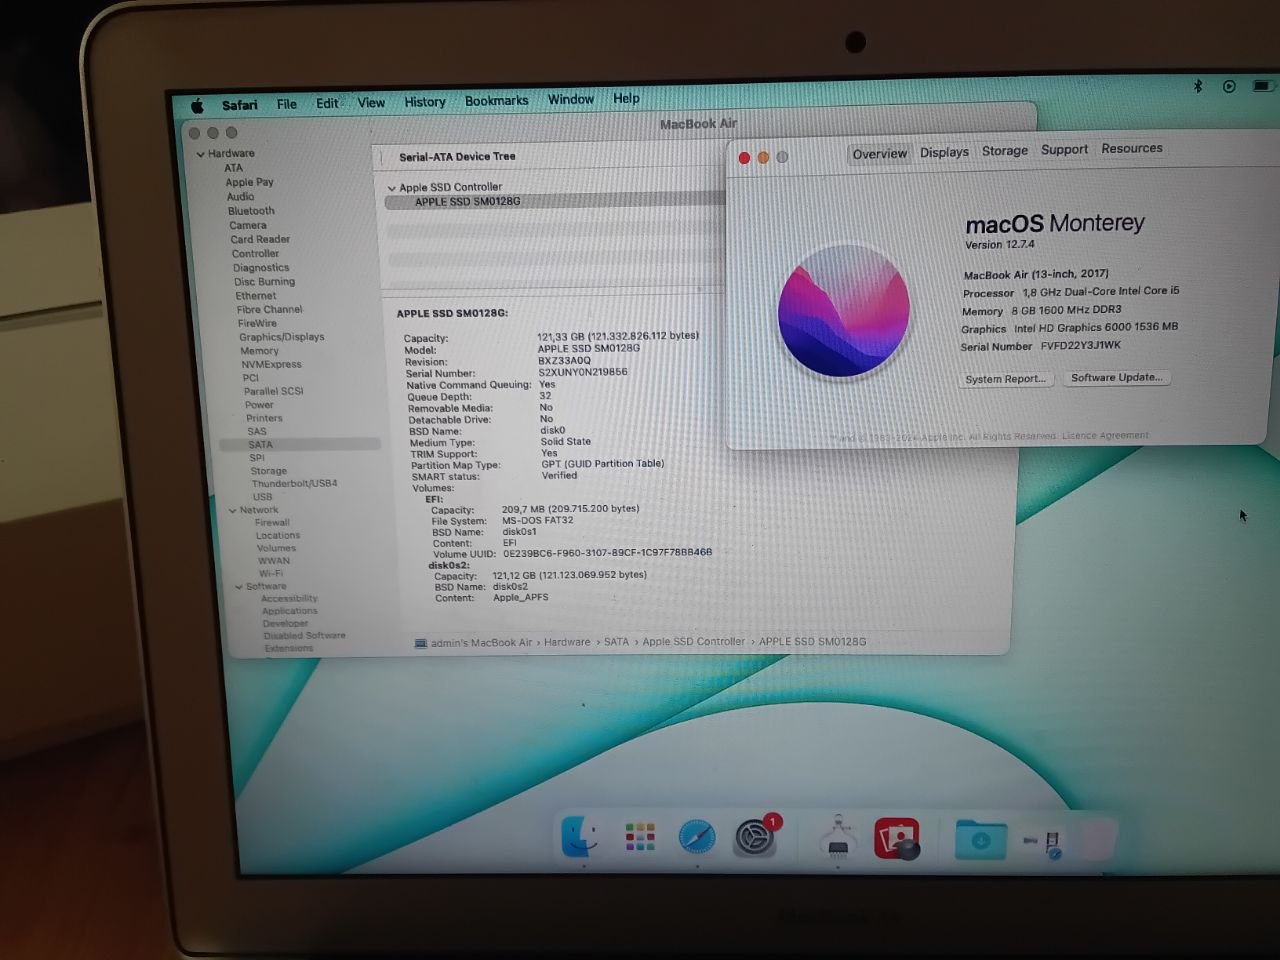
Task: Open the File menu
Action: (287, 104)
